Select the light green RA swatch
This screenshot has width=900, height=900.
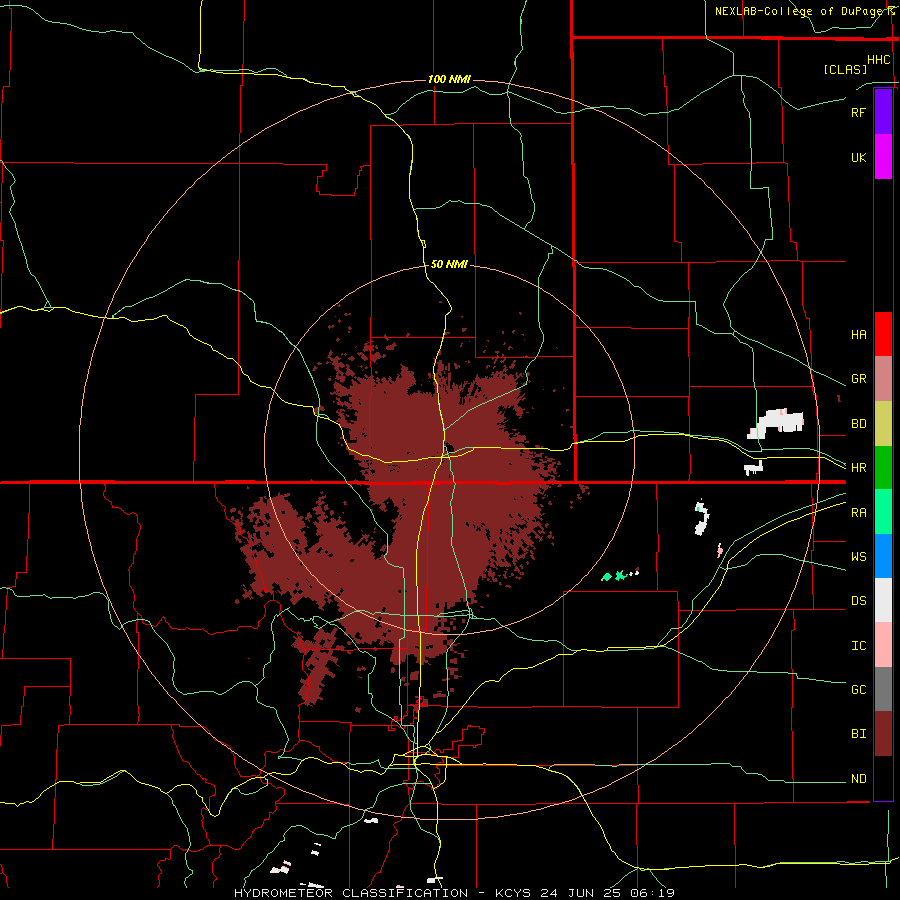883,512
